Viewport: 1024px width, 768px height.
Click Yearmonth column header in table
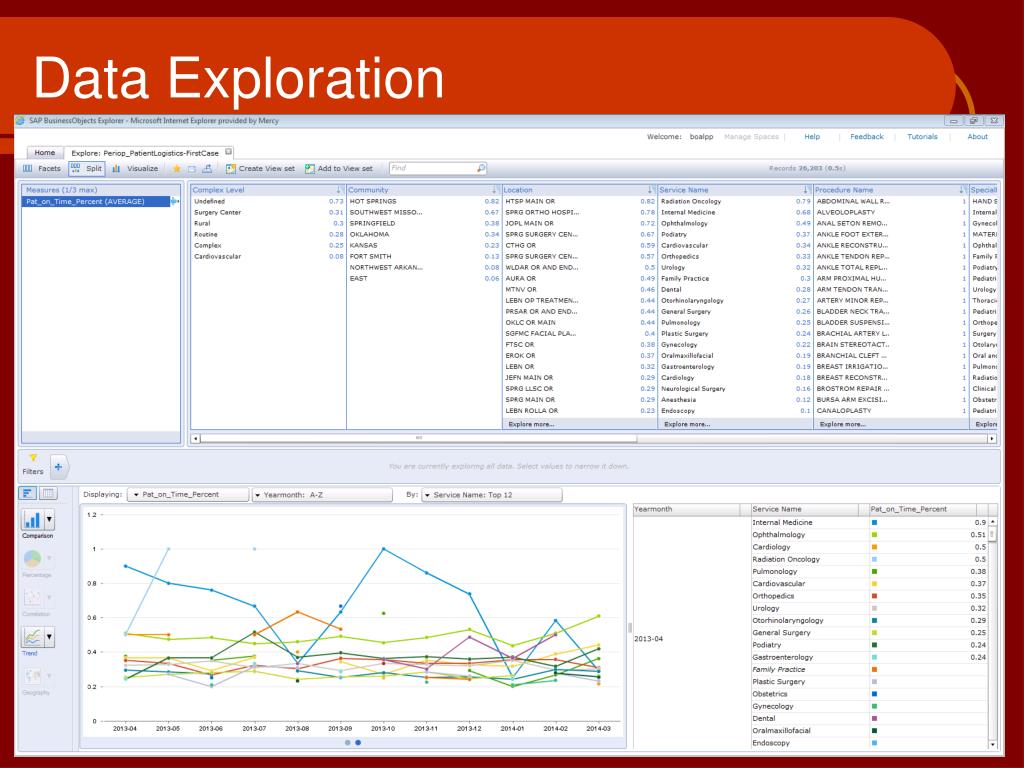pos(687,509)
